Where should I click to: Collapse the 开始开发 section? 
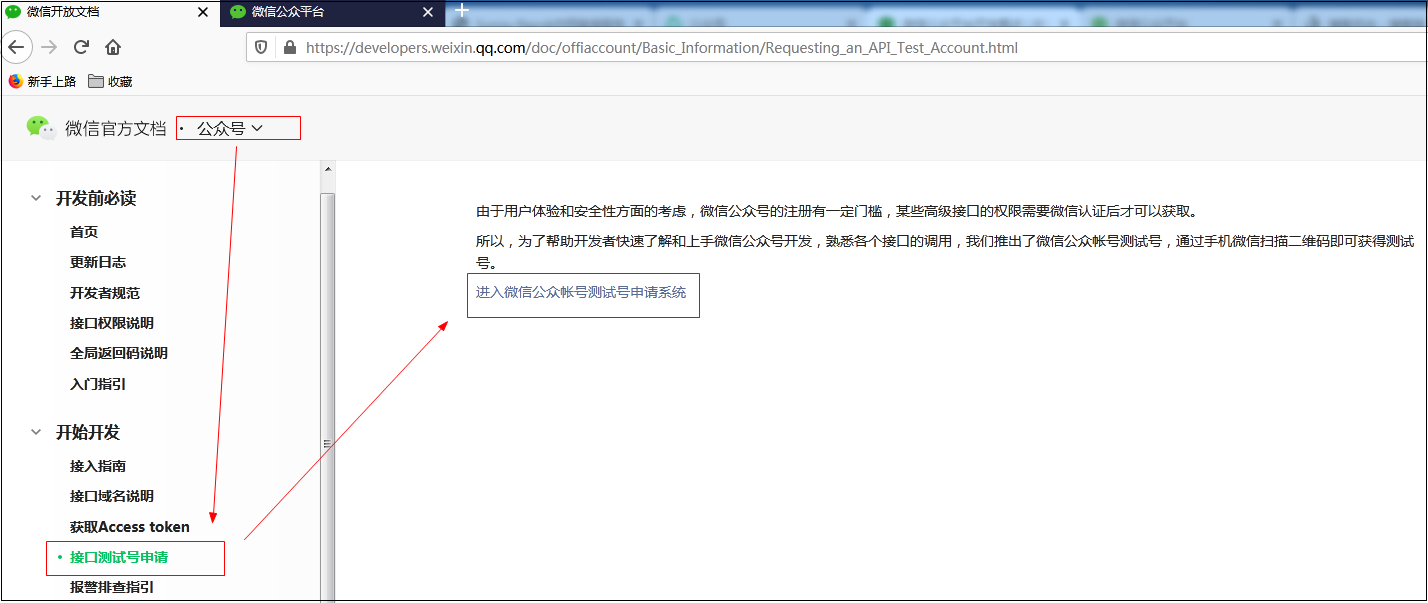tap(36, 432)
